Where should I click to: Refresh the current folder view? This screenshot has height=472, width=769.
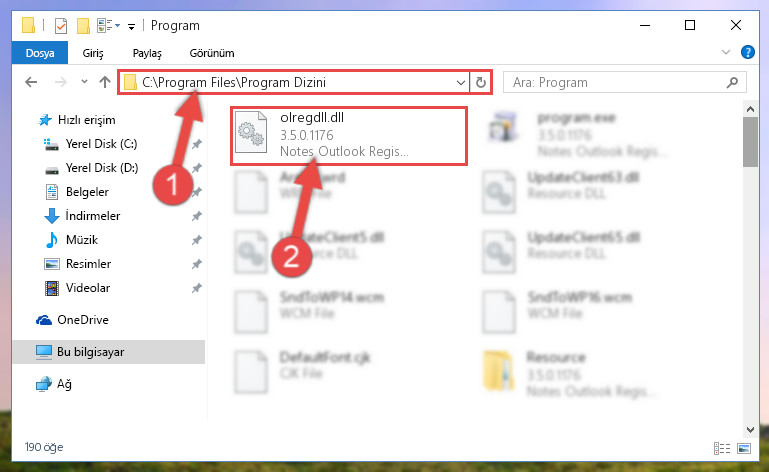481,82
